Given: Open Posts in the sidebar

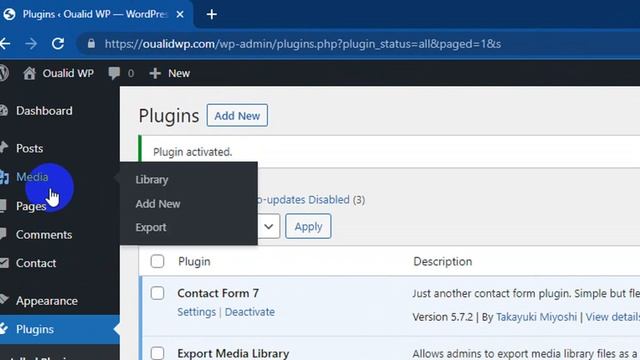Looking at the screenshot, I should [x=29, y=148].
